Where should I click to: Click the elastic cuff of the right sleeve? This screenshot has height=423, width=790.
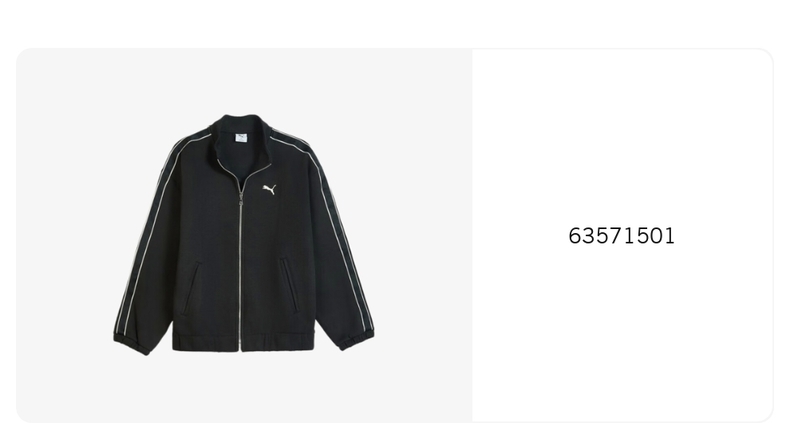pos(357,339)
